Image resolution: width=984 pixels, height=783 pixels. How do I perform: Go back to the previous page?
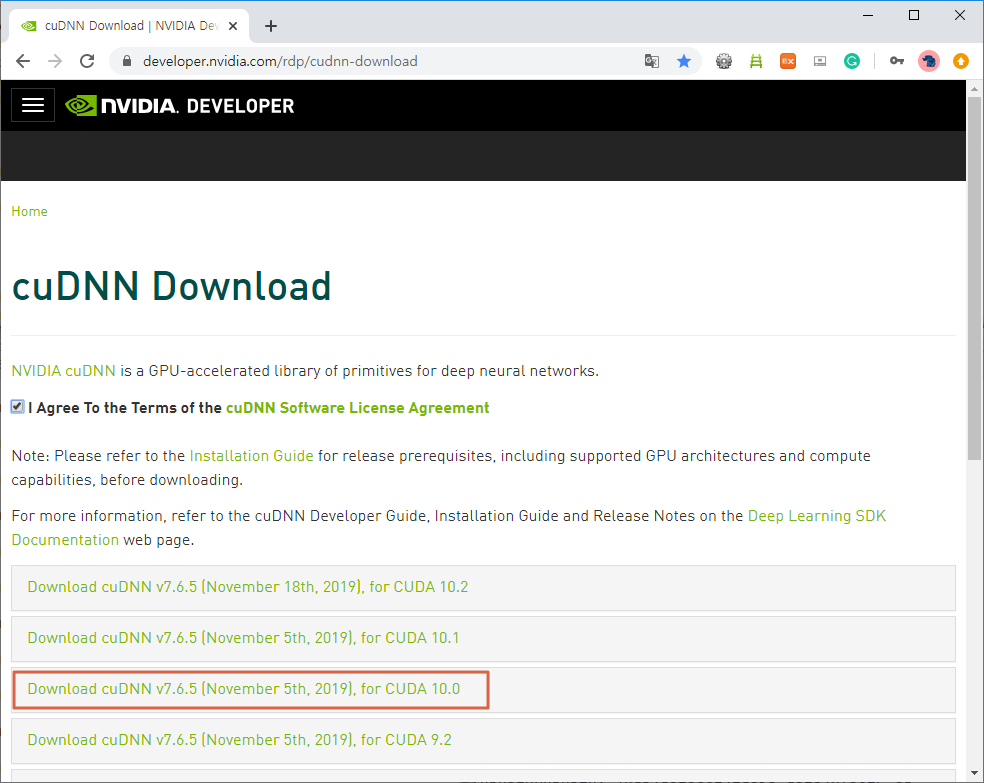tap(23, 61)
